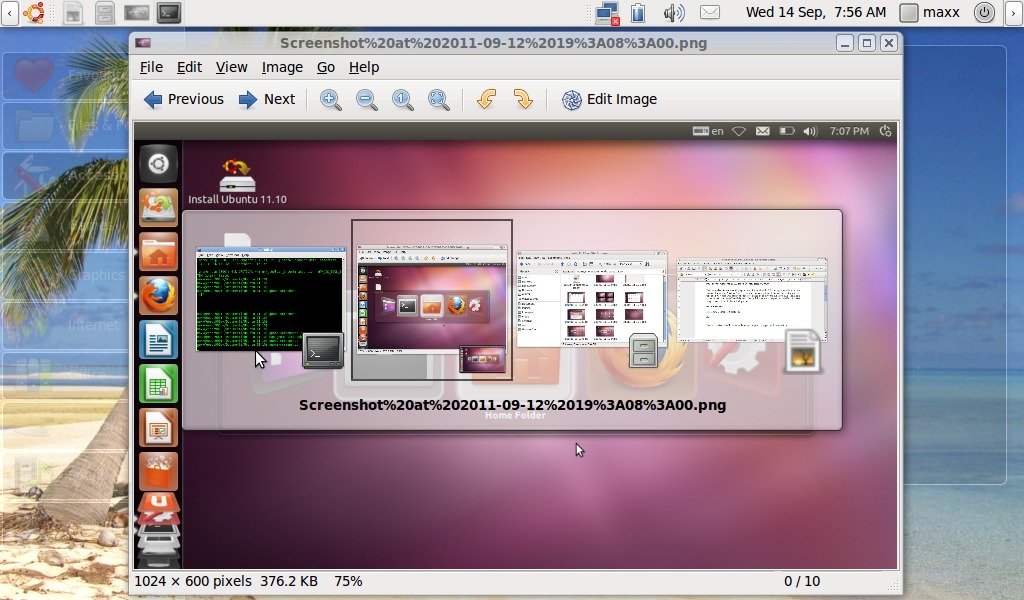Open the Help menu
This screenshot has width=1024, height=600.
[x=364, y=67]
